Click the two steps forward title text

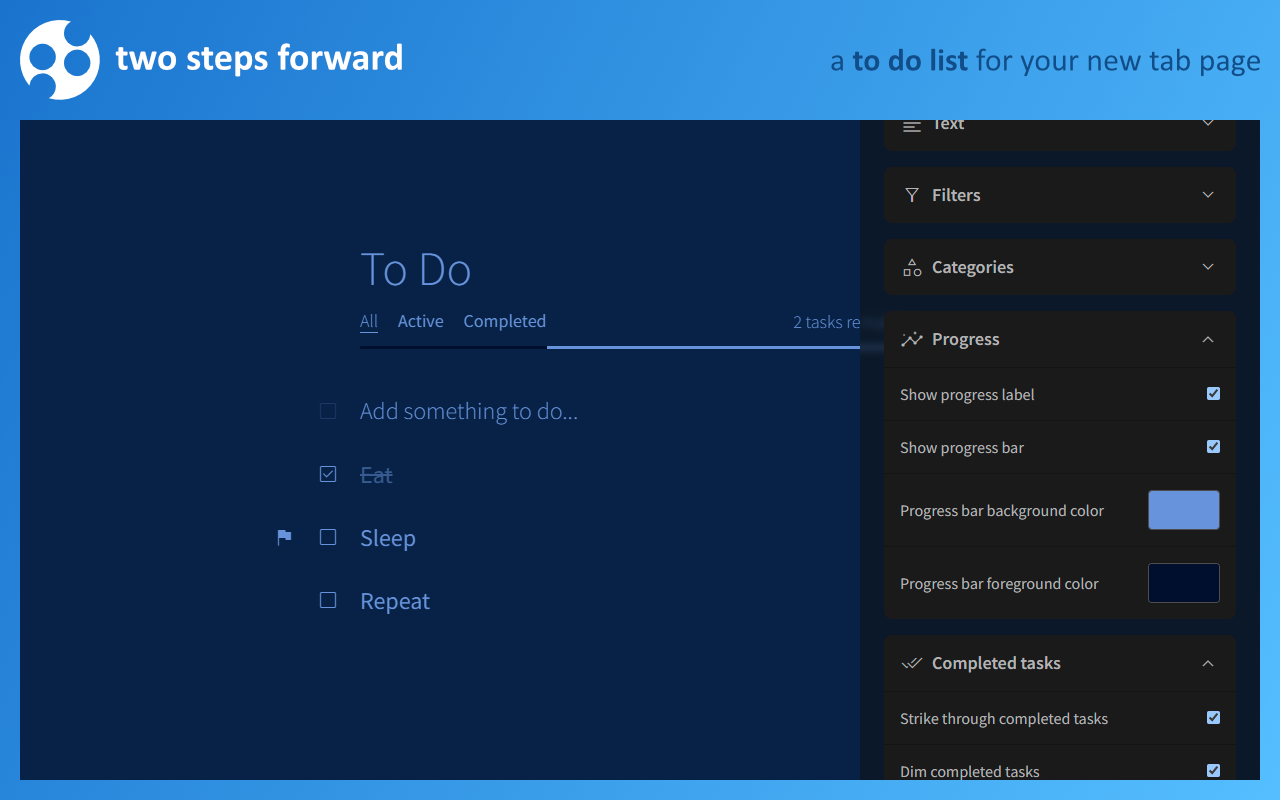click(x=260, y=58)
